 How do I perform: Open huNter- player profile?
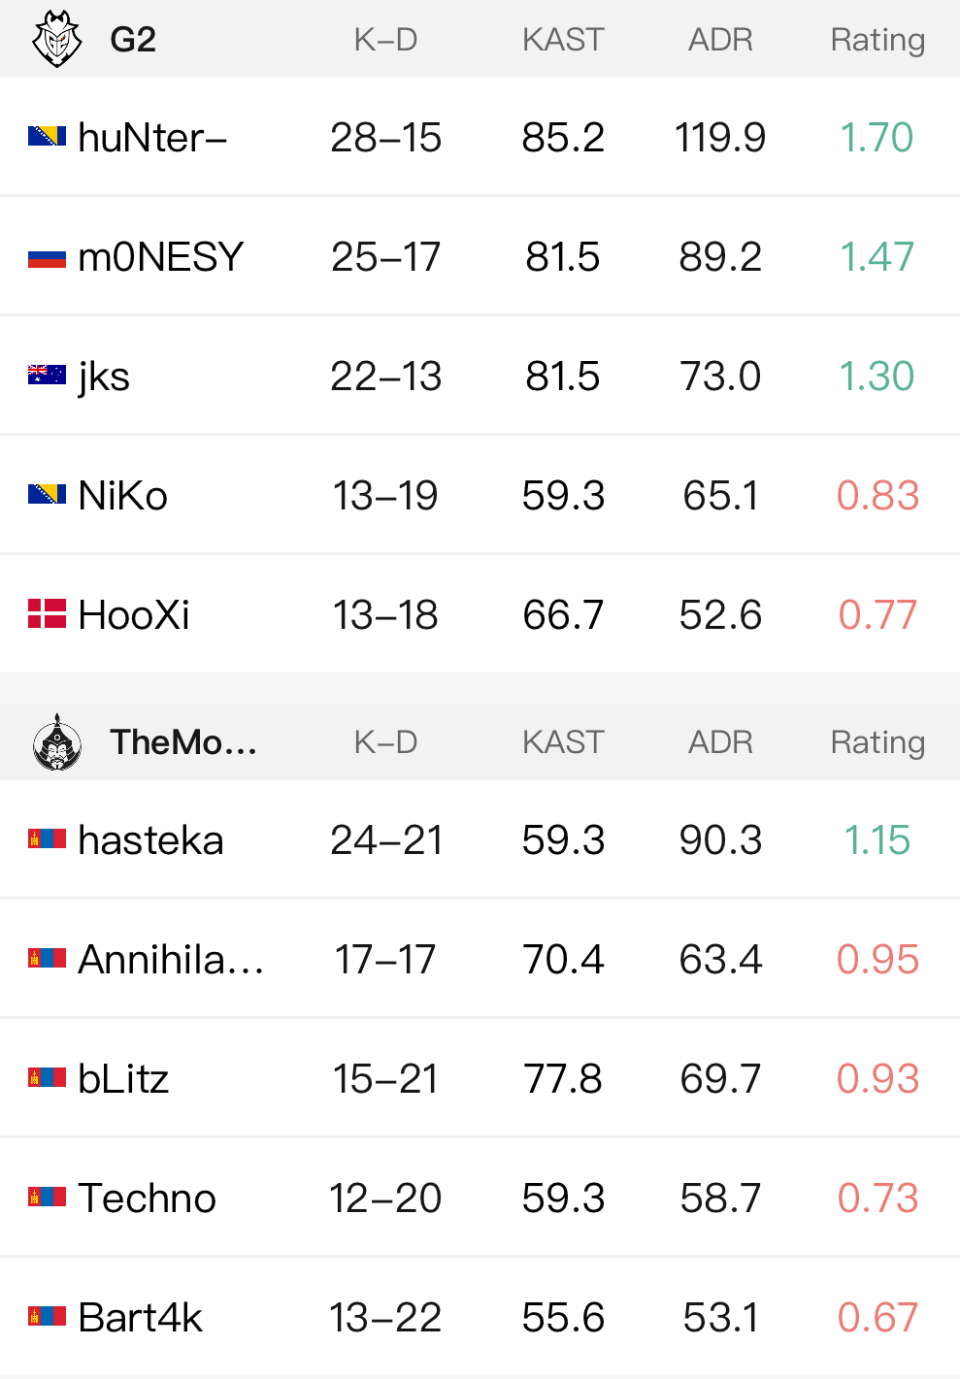pos(152,138)
